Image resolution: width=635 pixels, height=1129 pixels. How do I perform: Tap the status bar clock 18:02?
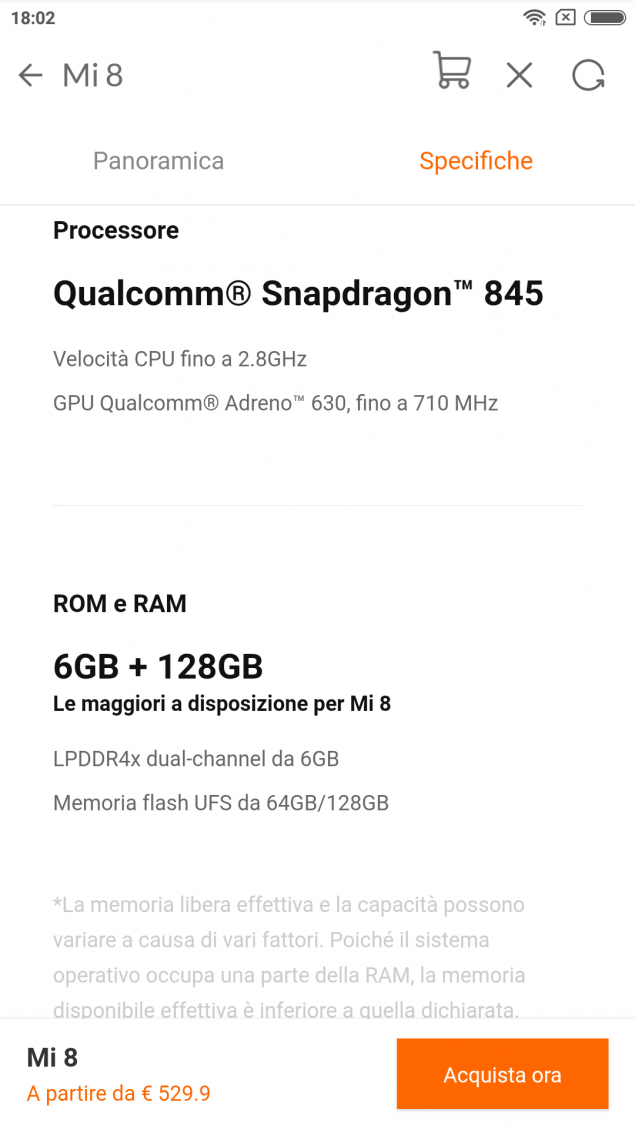coord(33,18)
